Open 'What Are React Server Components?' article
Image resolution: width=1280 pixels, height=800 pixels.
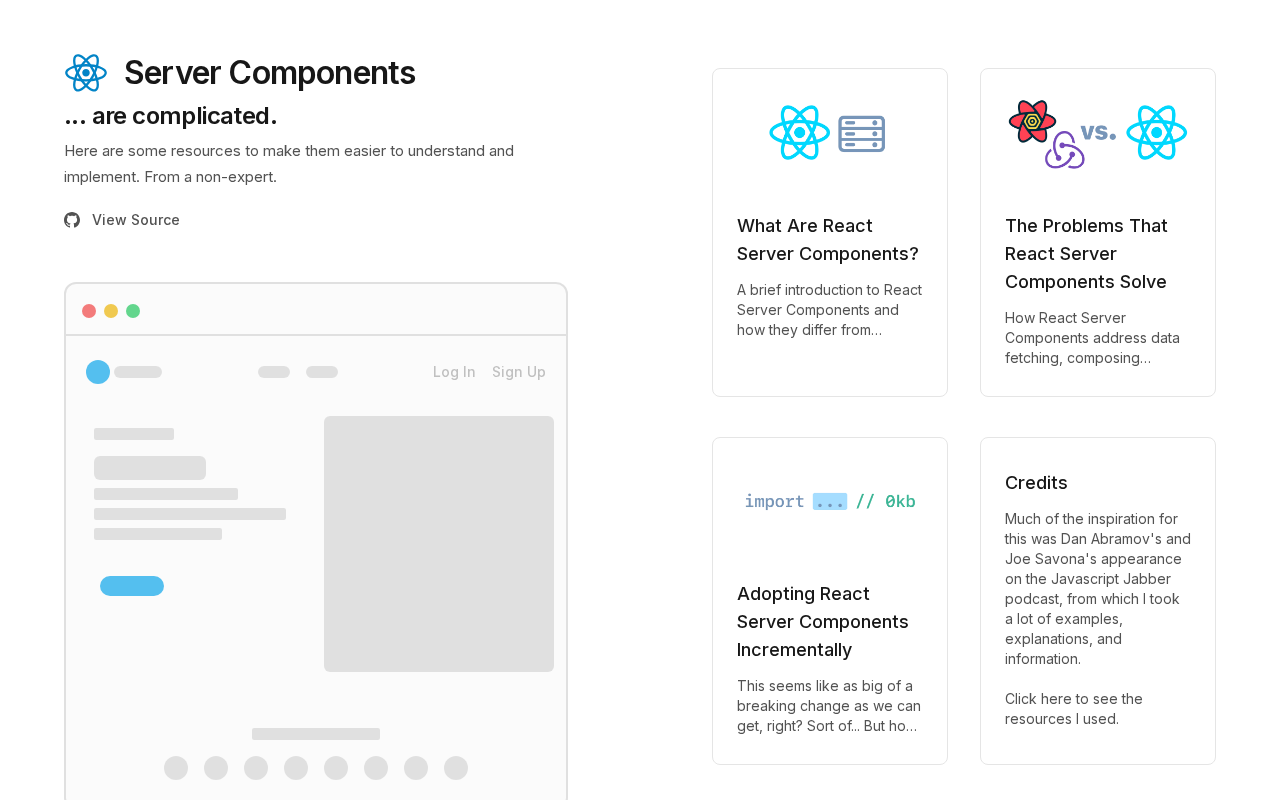pos(827,240)
